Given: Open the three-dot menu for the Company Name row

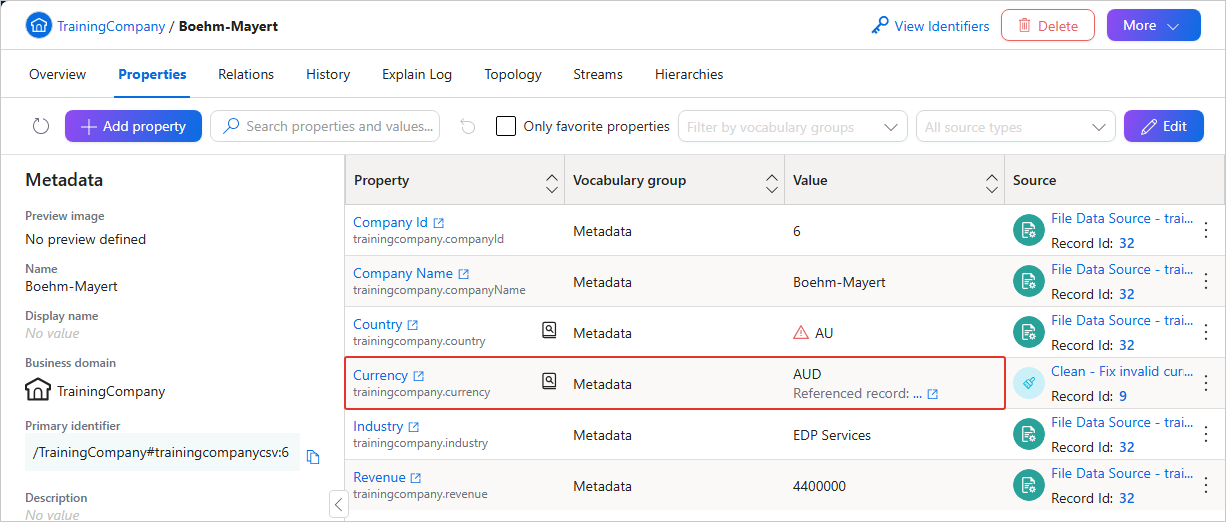Looking at the screenshot, I should 1206,282.
